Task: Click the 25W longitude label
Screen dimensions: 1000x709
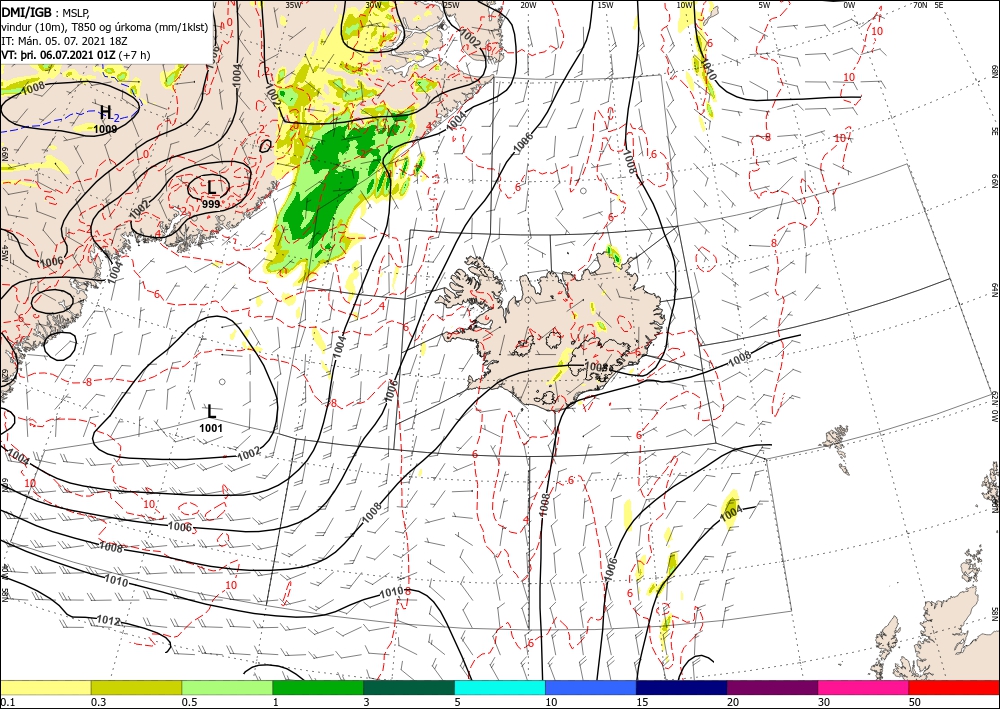Action: pyautogui.click(x=451, y=5)
